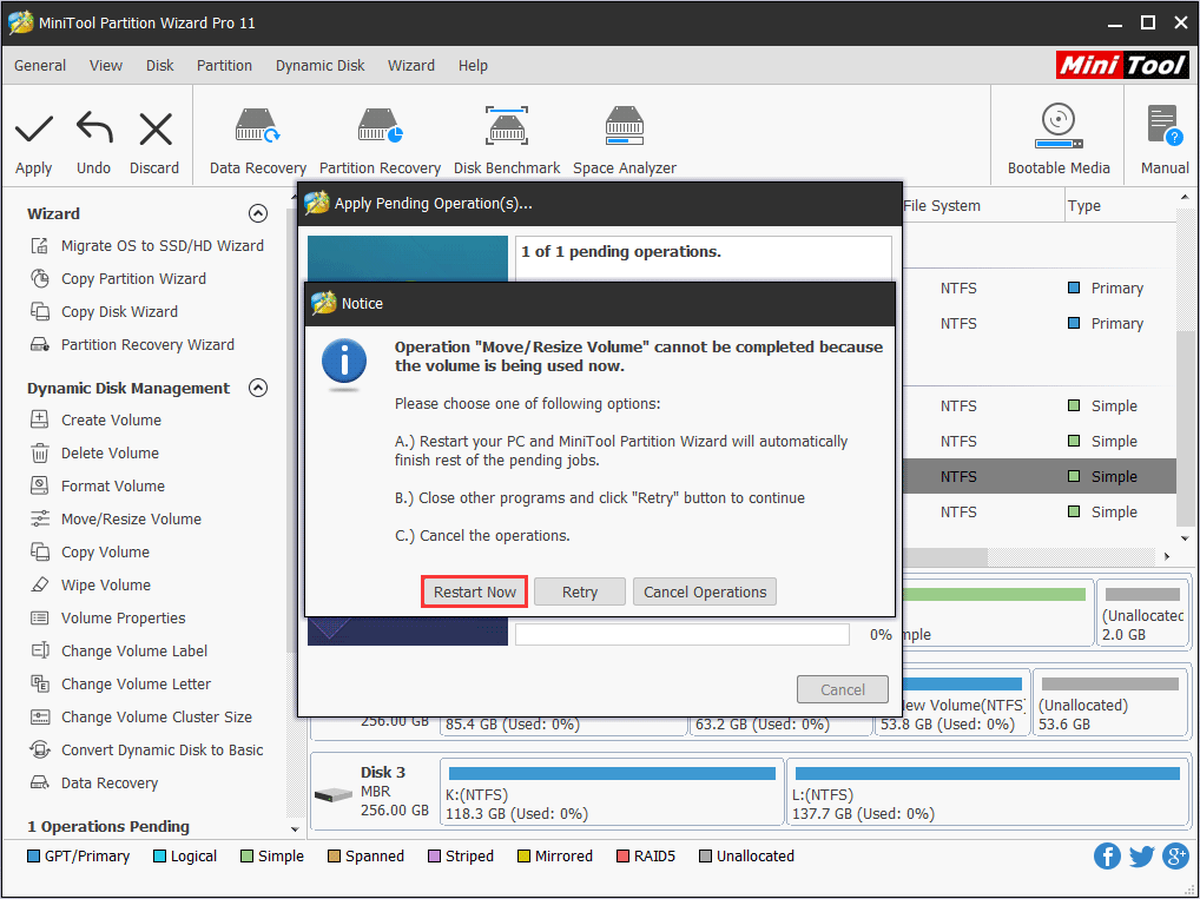Click the Facebook share icon

(1107, 856)
